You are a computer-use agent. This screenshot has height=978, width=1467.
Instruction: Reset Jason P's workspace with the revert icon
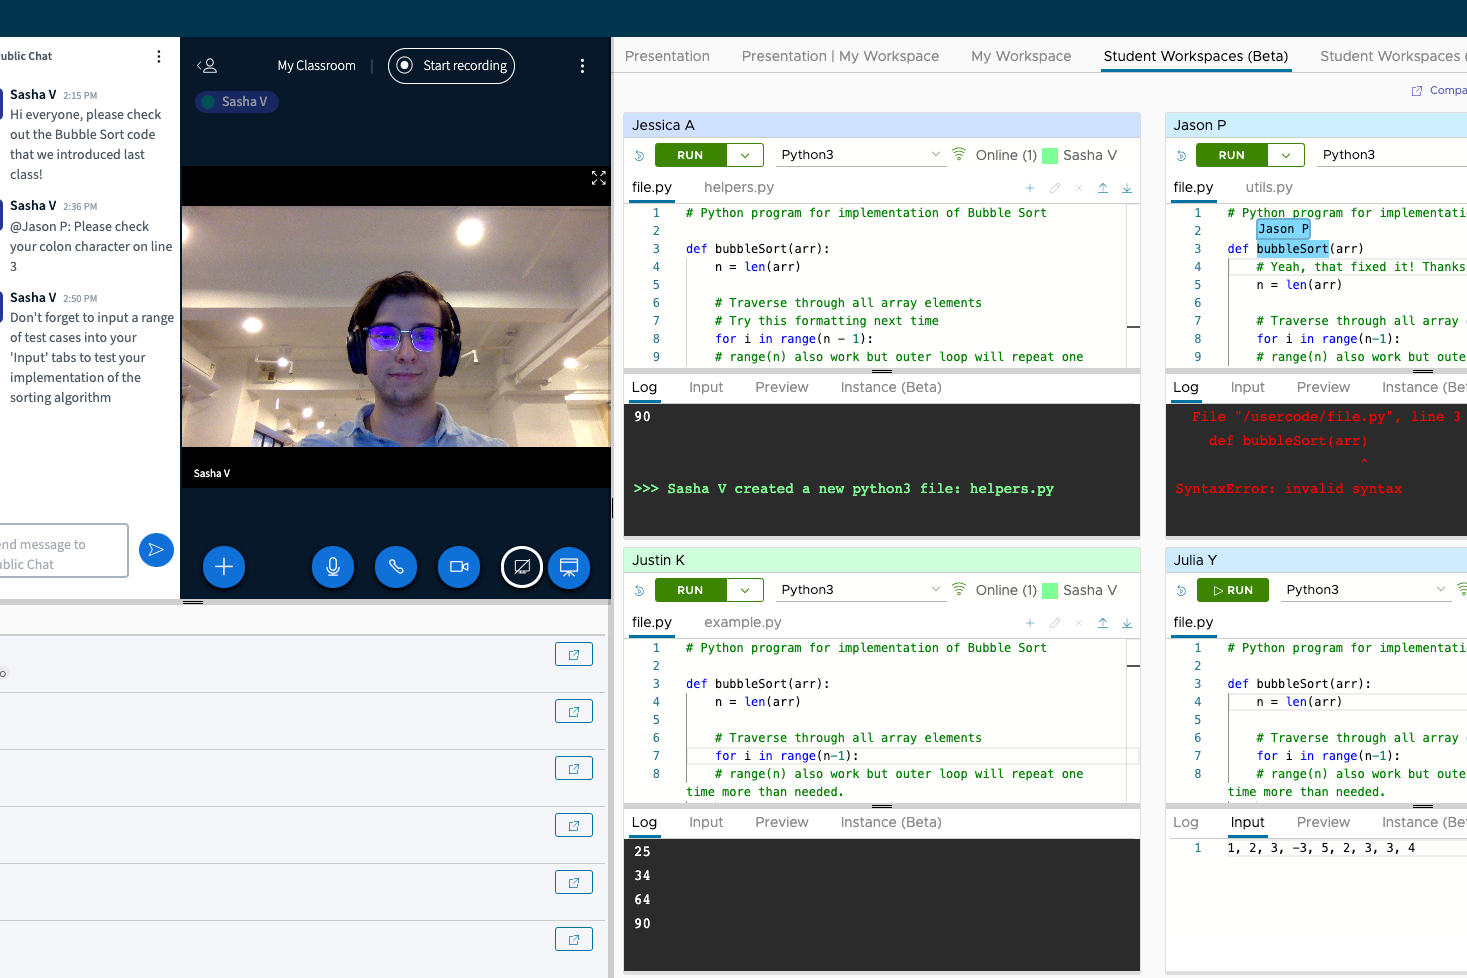(x=1183, y=155)
